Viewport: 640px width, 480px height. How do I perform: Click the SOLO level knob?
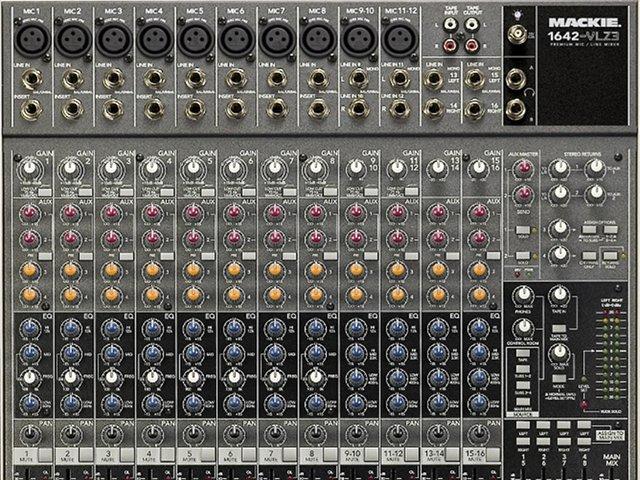click(559, 353)
